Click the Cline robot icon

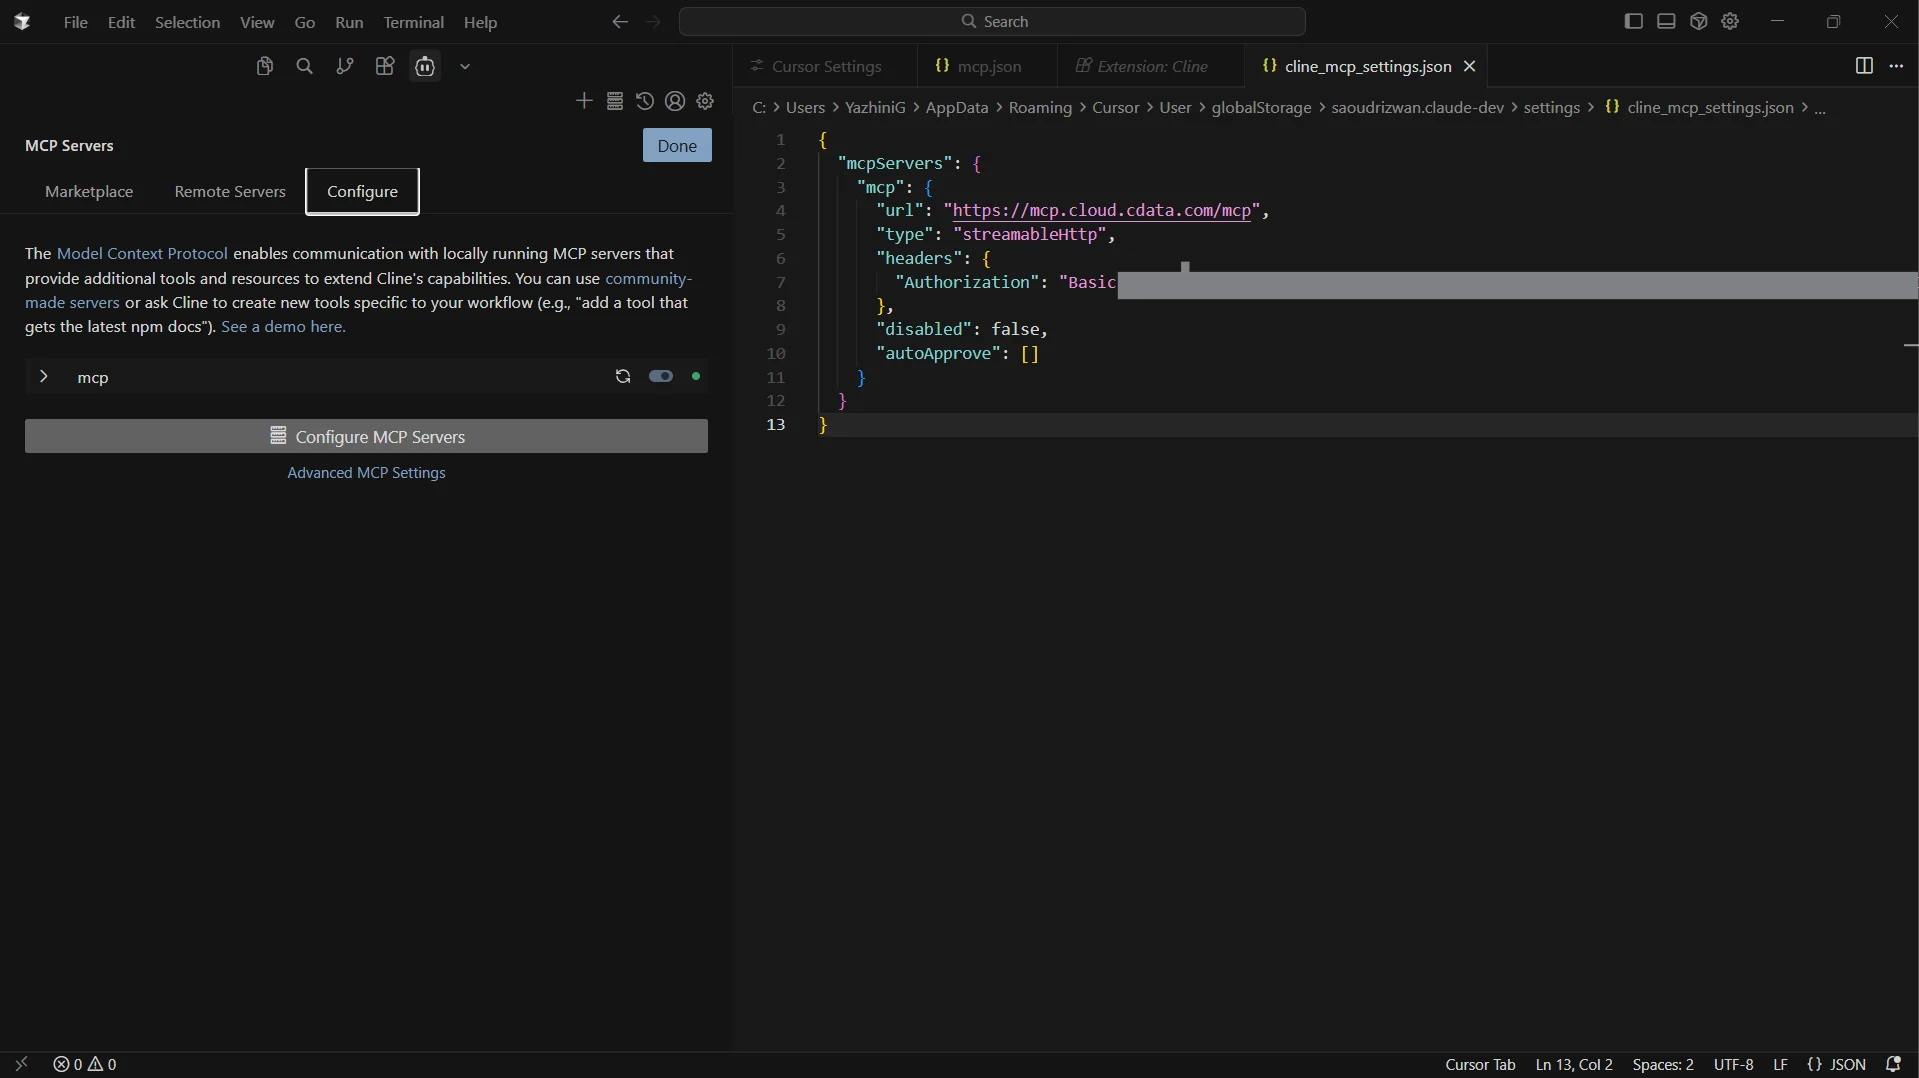point(425,66)
